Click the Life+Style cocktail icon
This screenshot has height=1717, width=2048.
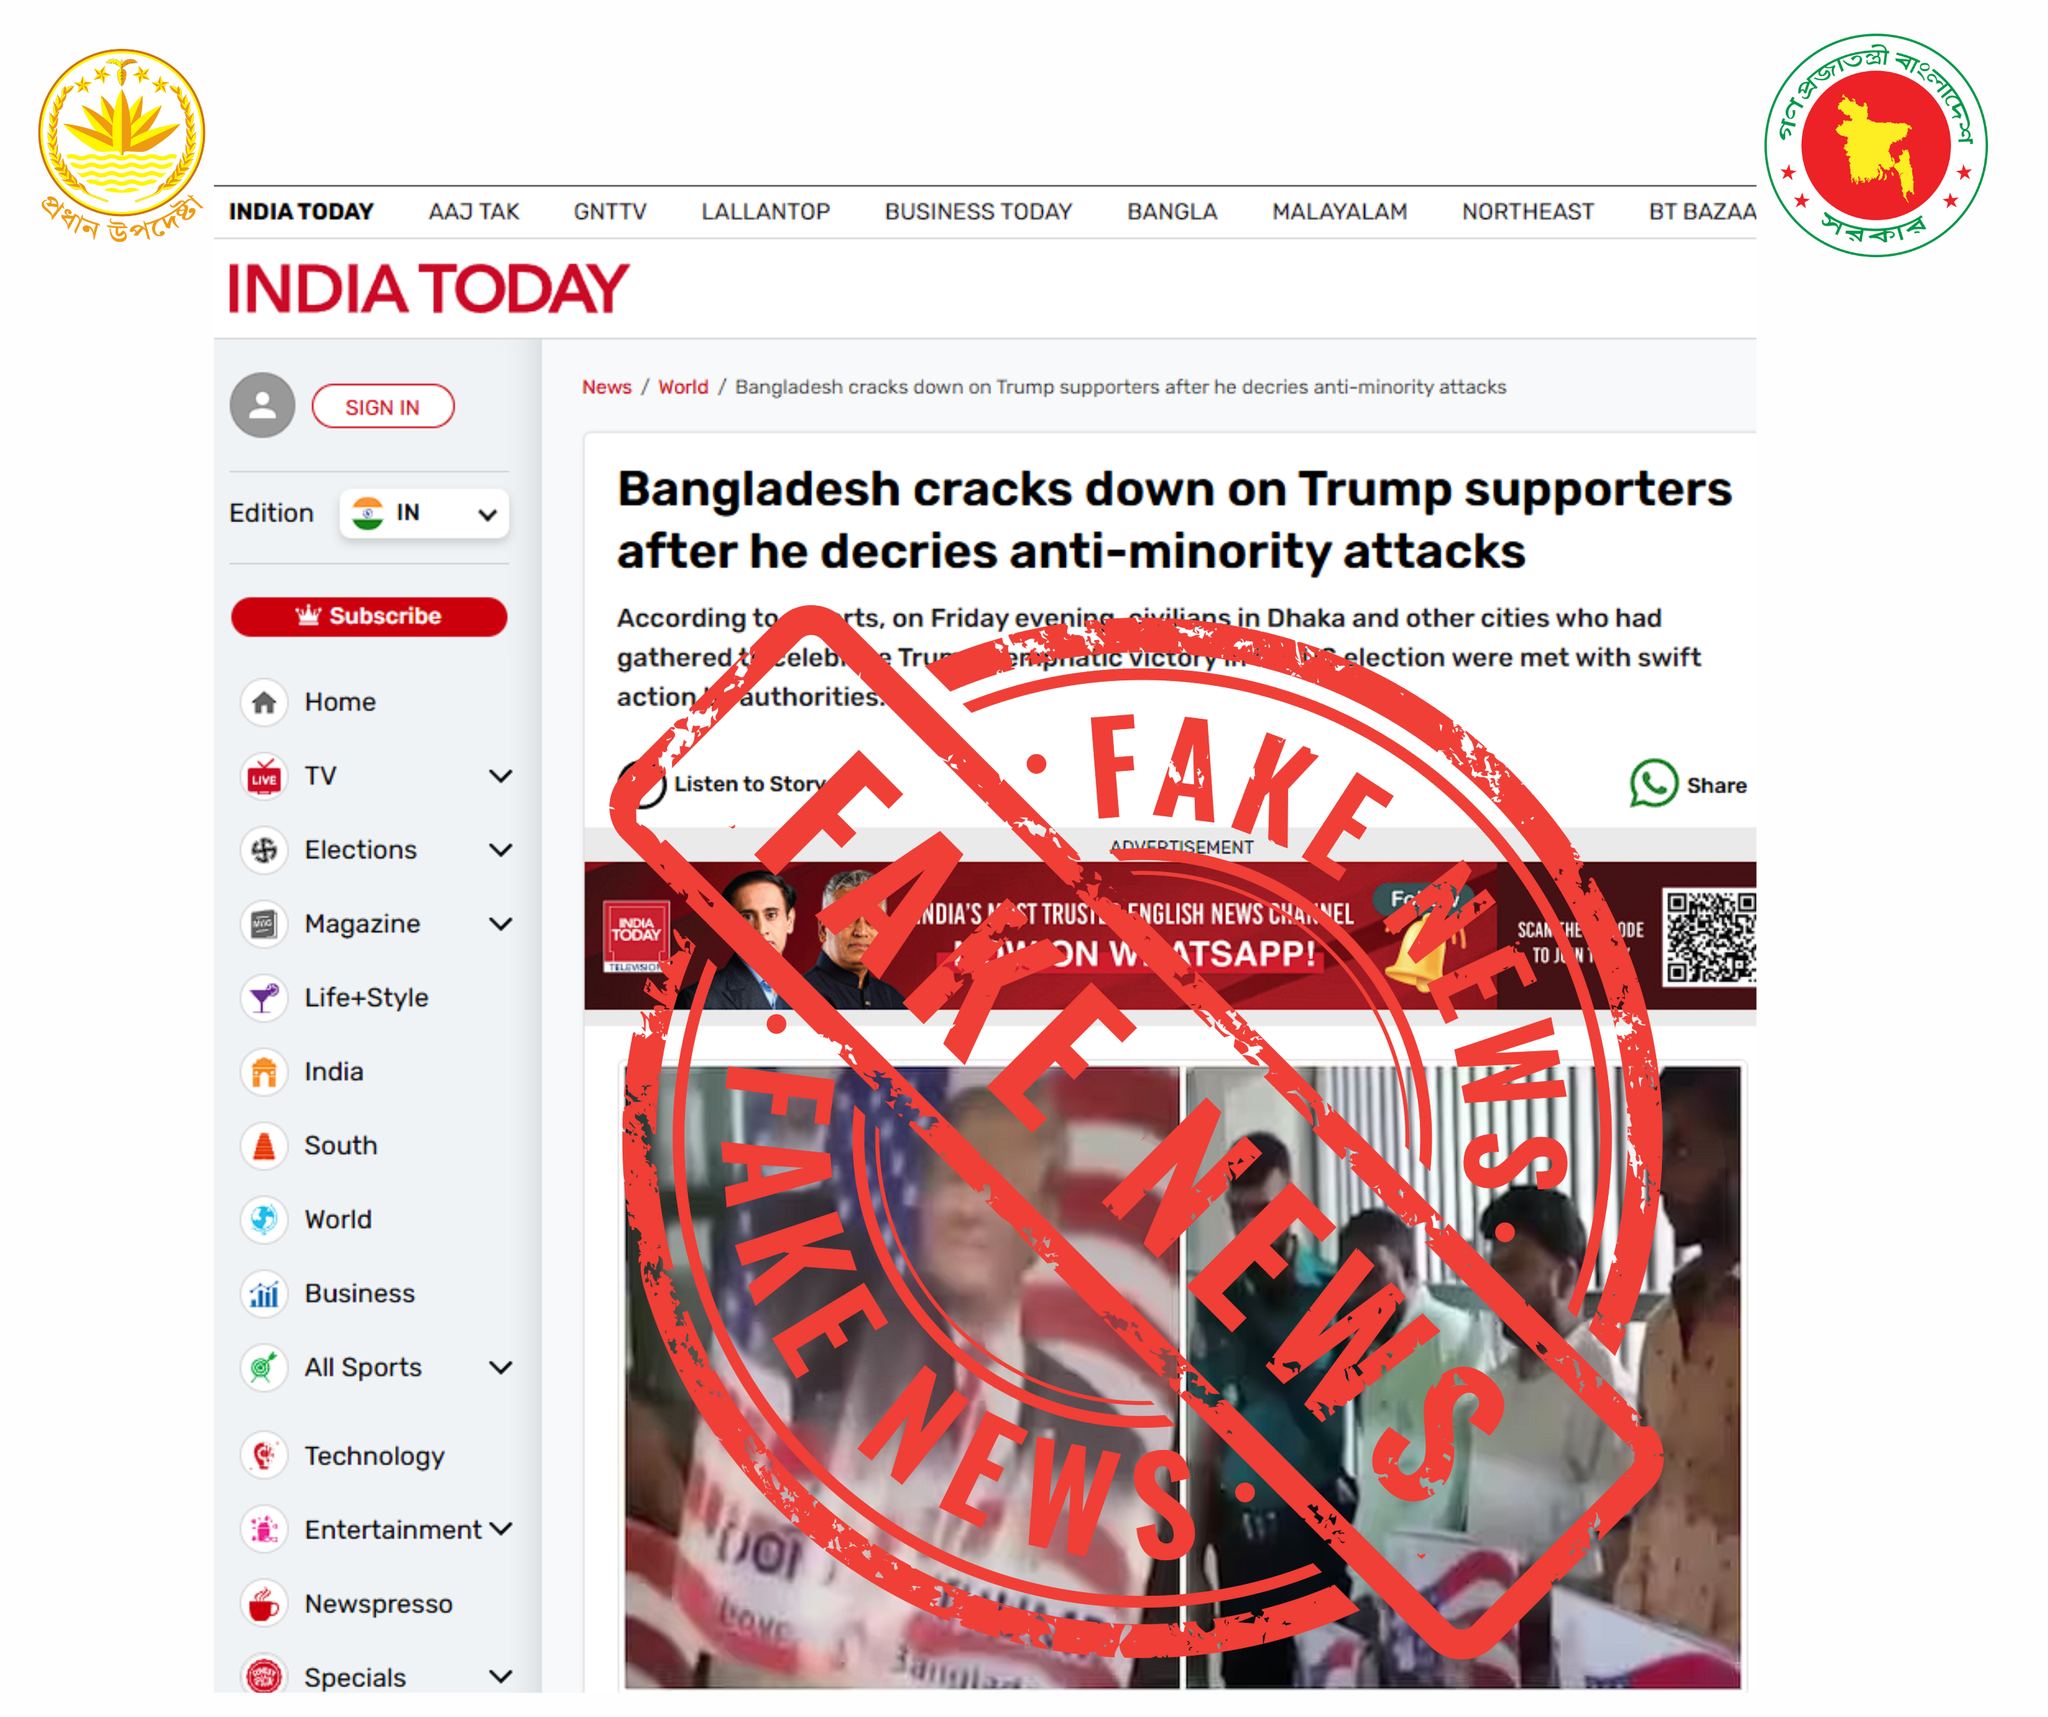coord(264,998)
